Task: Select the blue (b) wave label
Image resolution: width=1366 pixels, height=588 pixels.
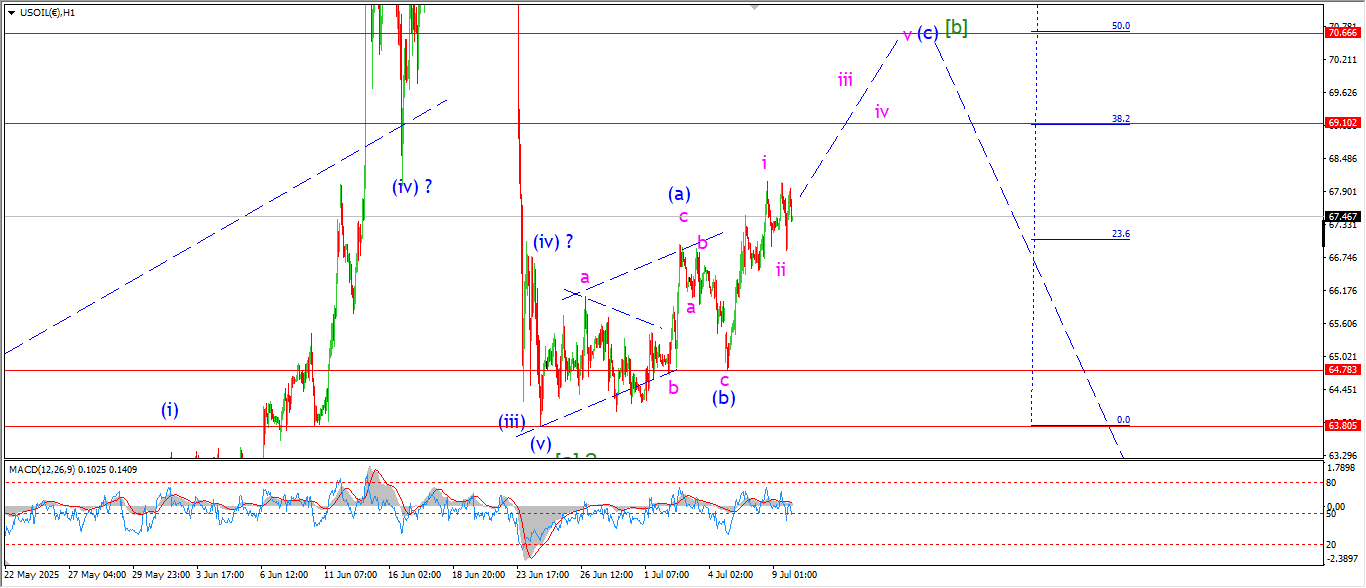Action: pos(724,398)
